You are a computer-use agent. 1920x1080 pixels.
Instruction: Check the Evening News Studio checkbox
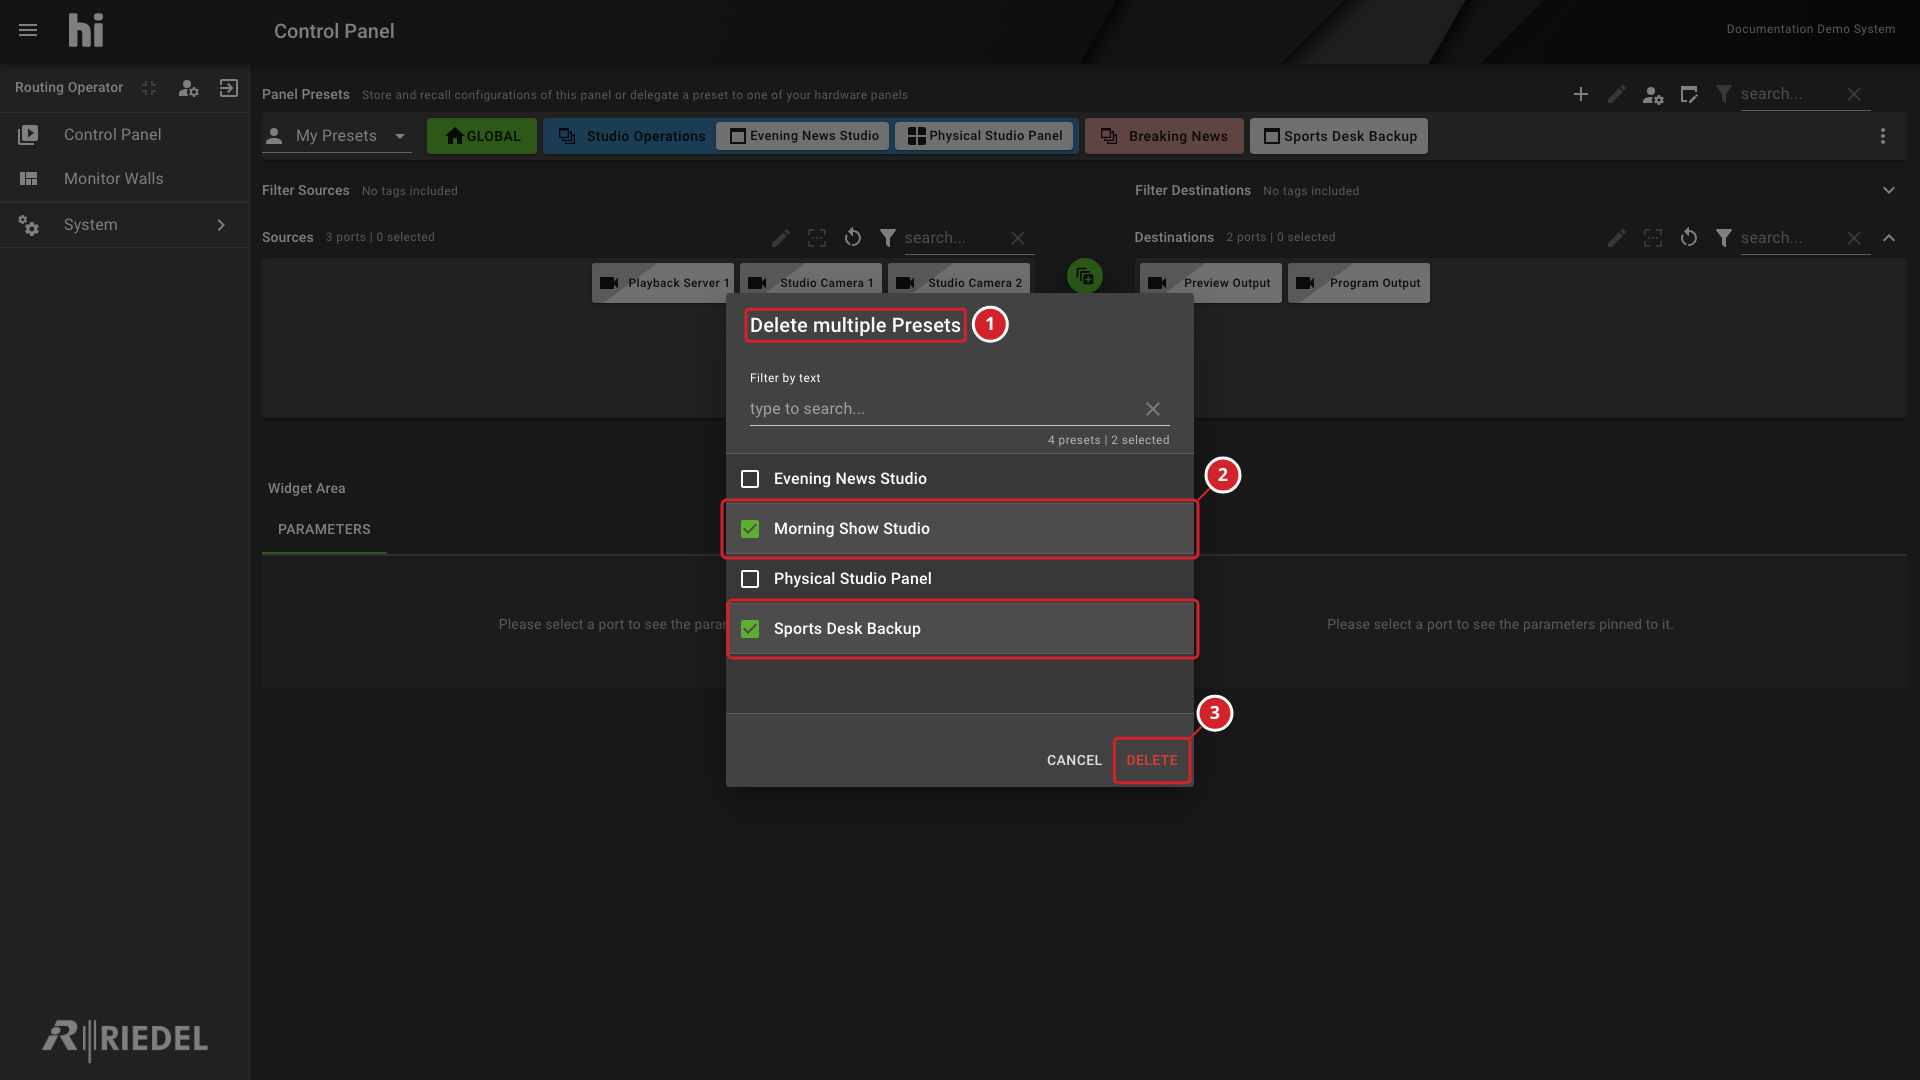(x=750, y=479)
